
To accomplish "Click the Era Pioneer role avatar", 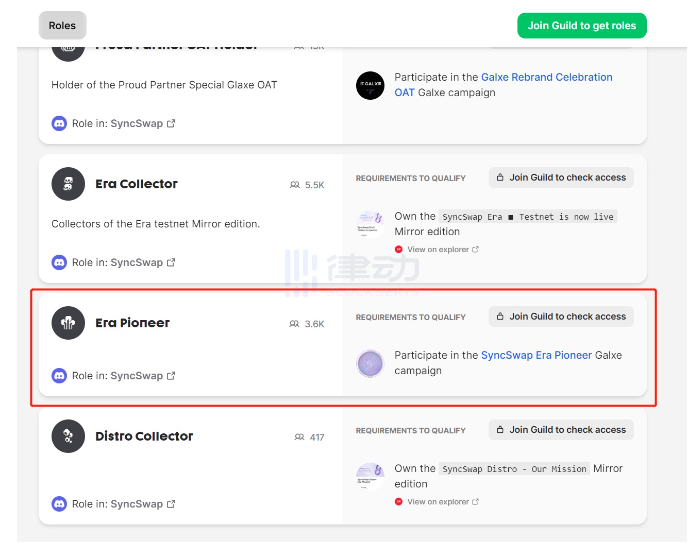I will (68, 323).
